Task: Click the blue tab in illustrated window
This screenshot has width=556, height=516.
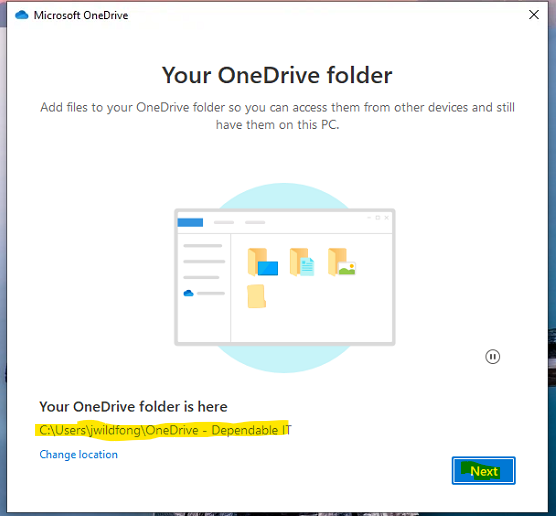Action: tap(190, 222)
